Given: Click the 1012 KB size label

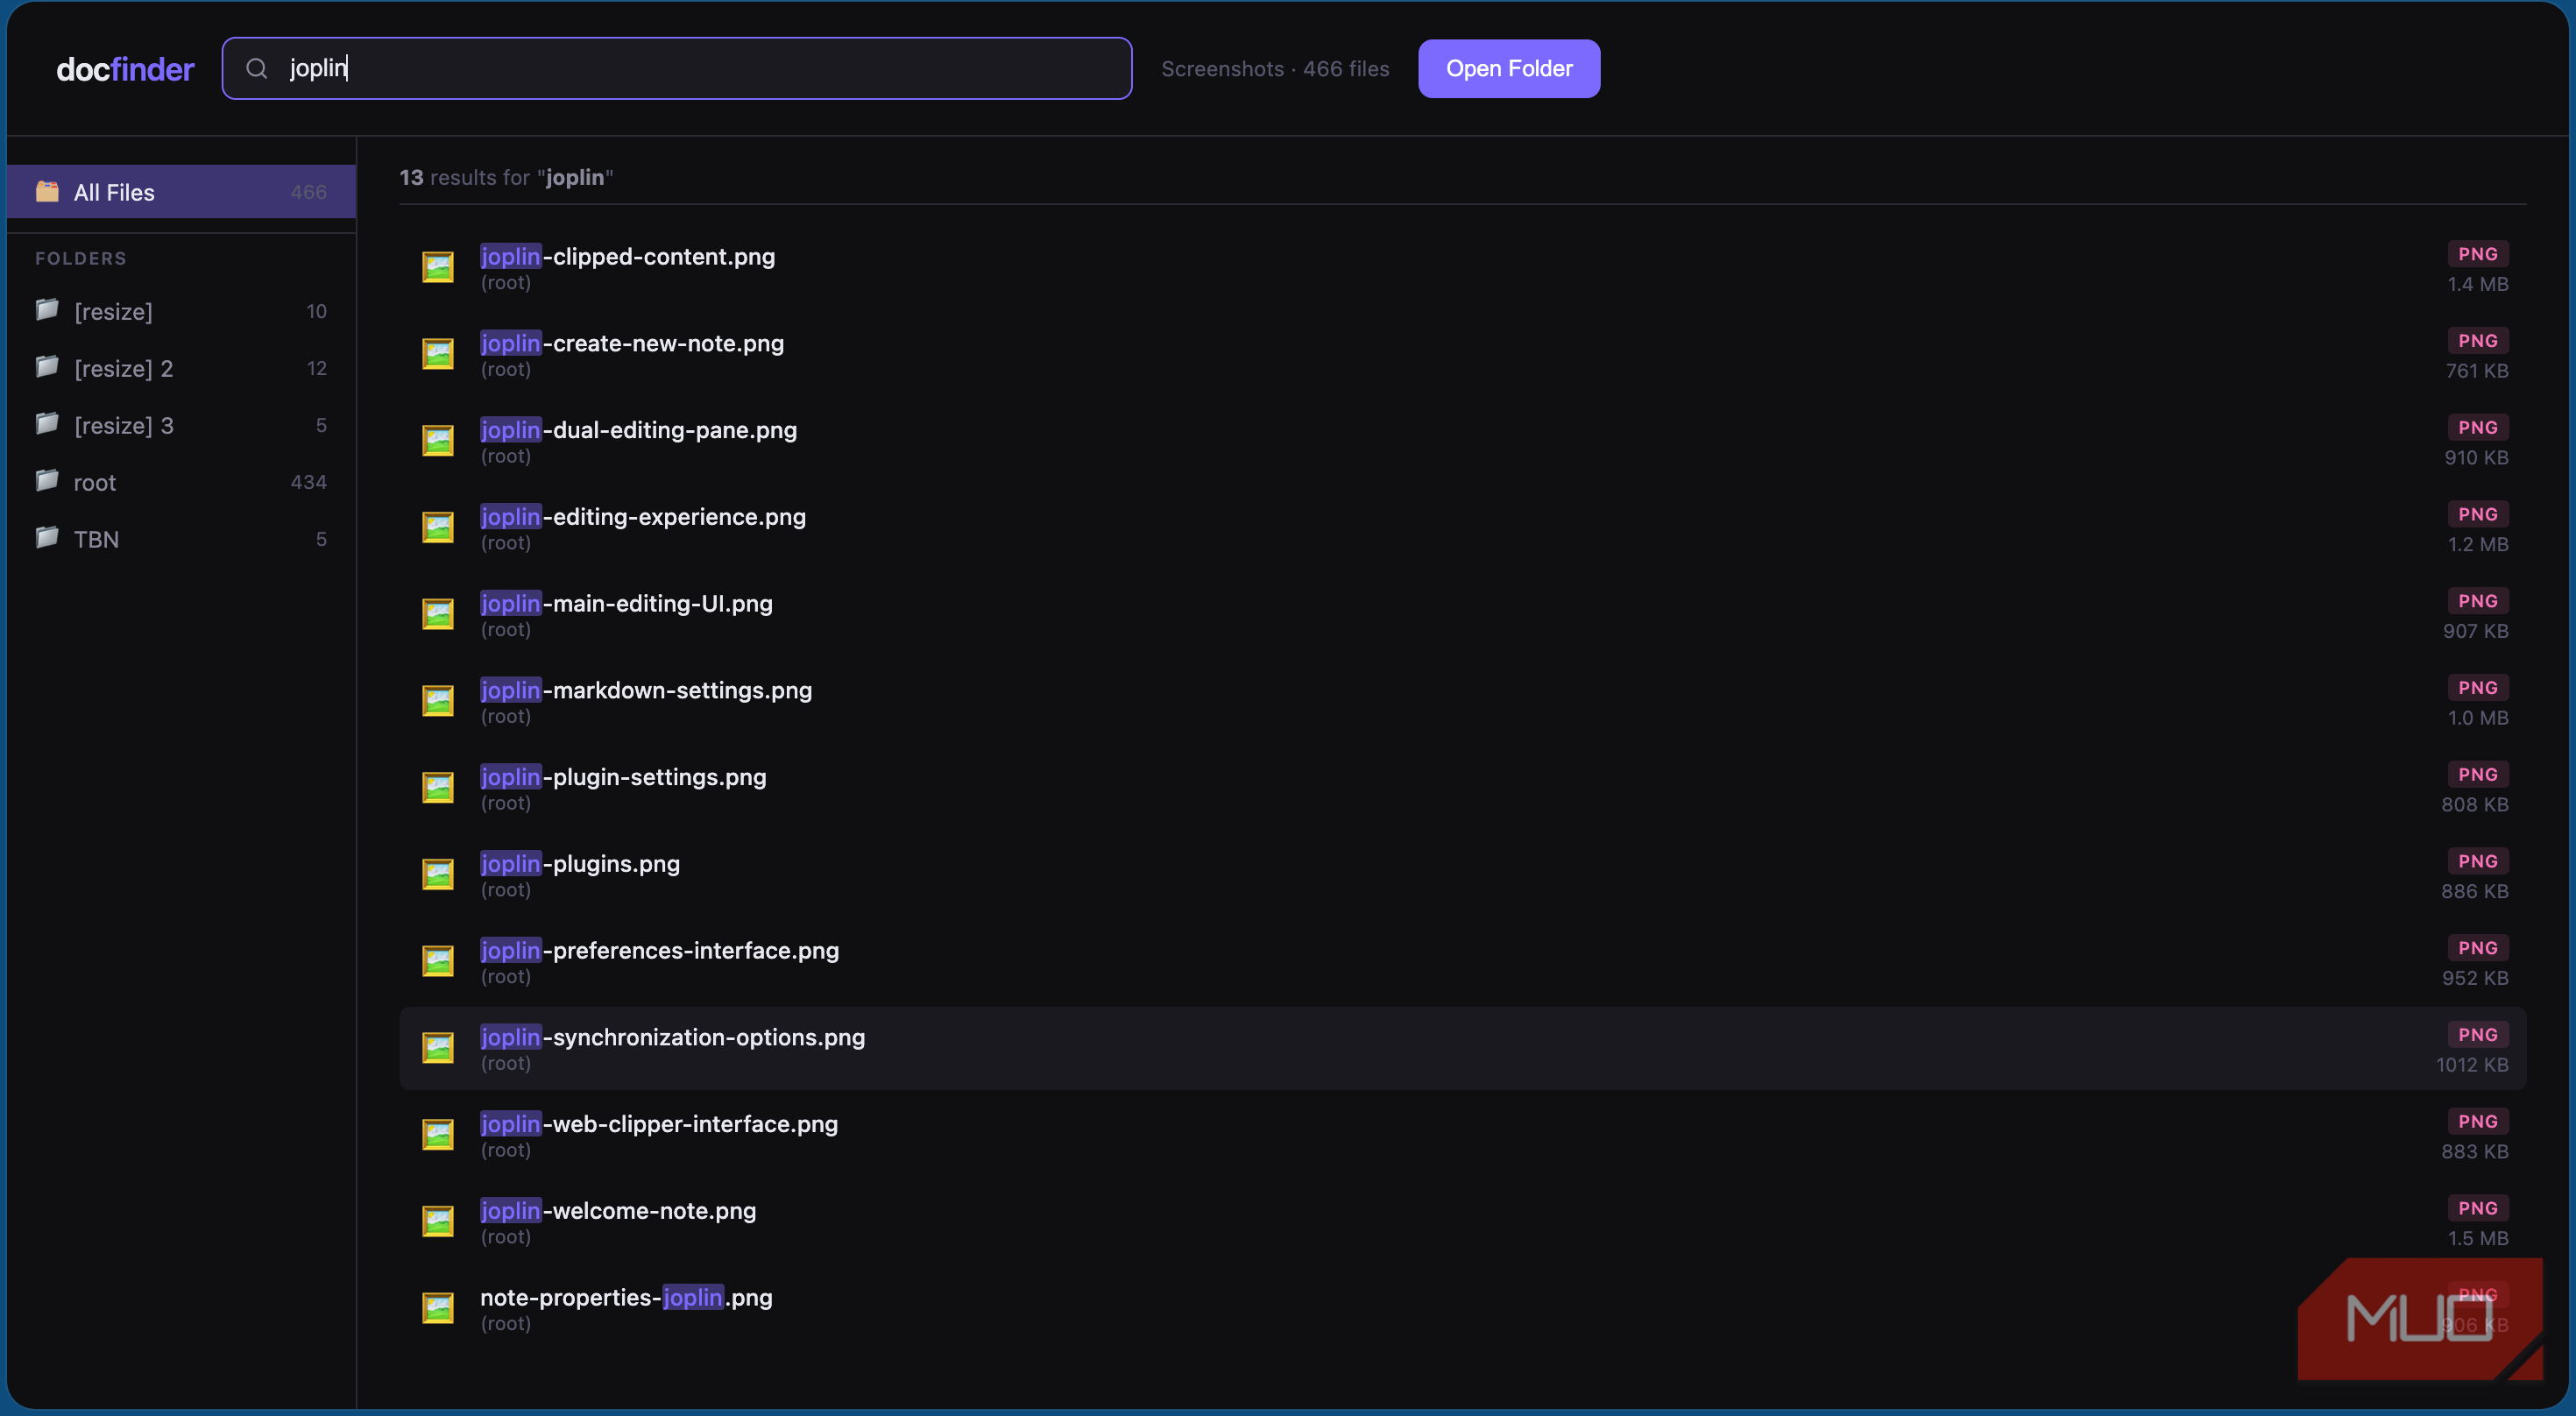Looking at the screenshot, I should (2472, 1065).
